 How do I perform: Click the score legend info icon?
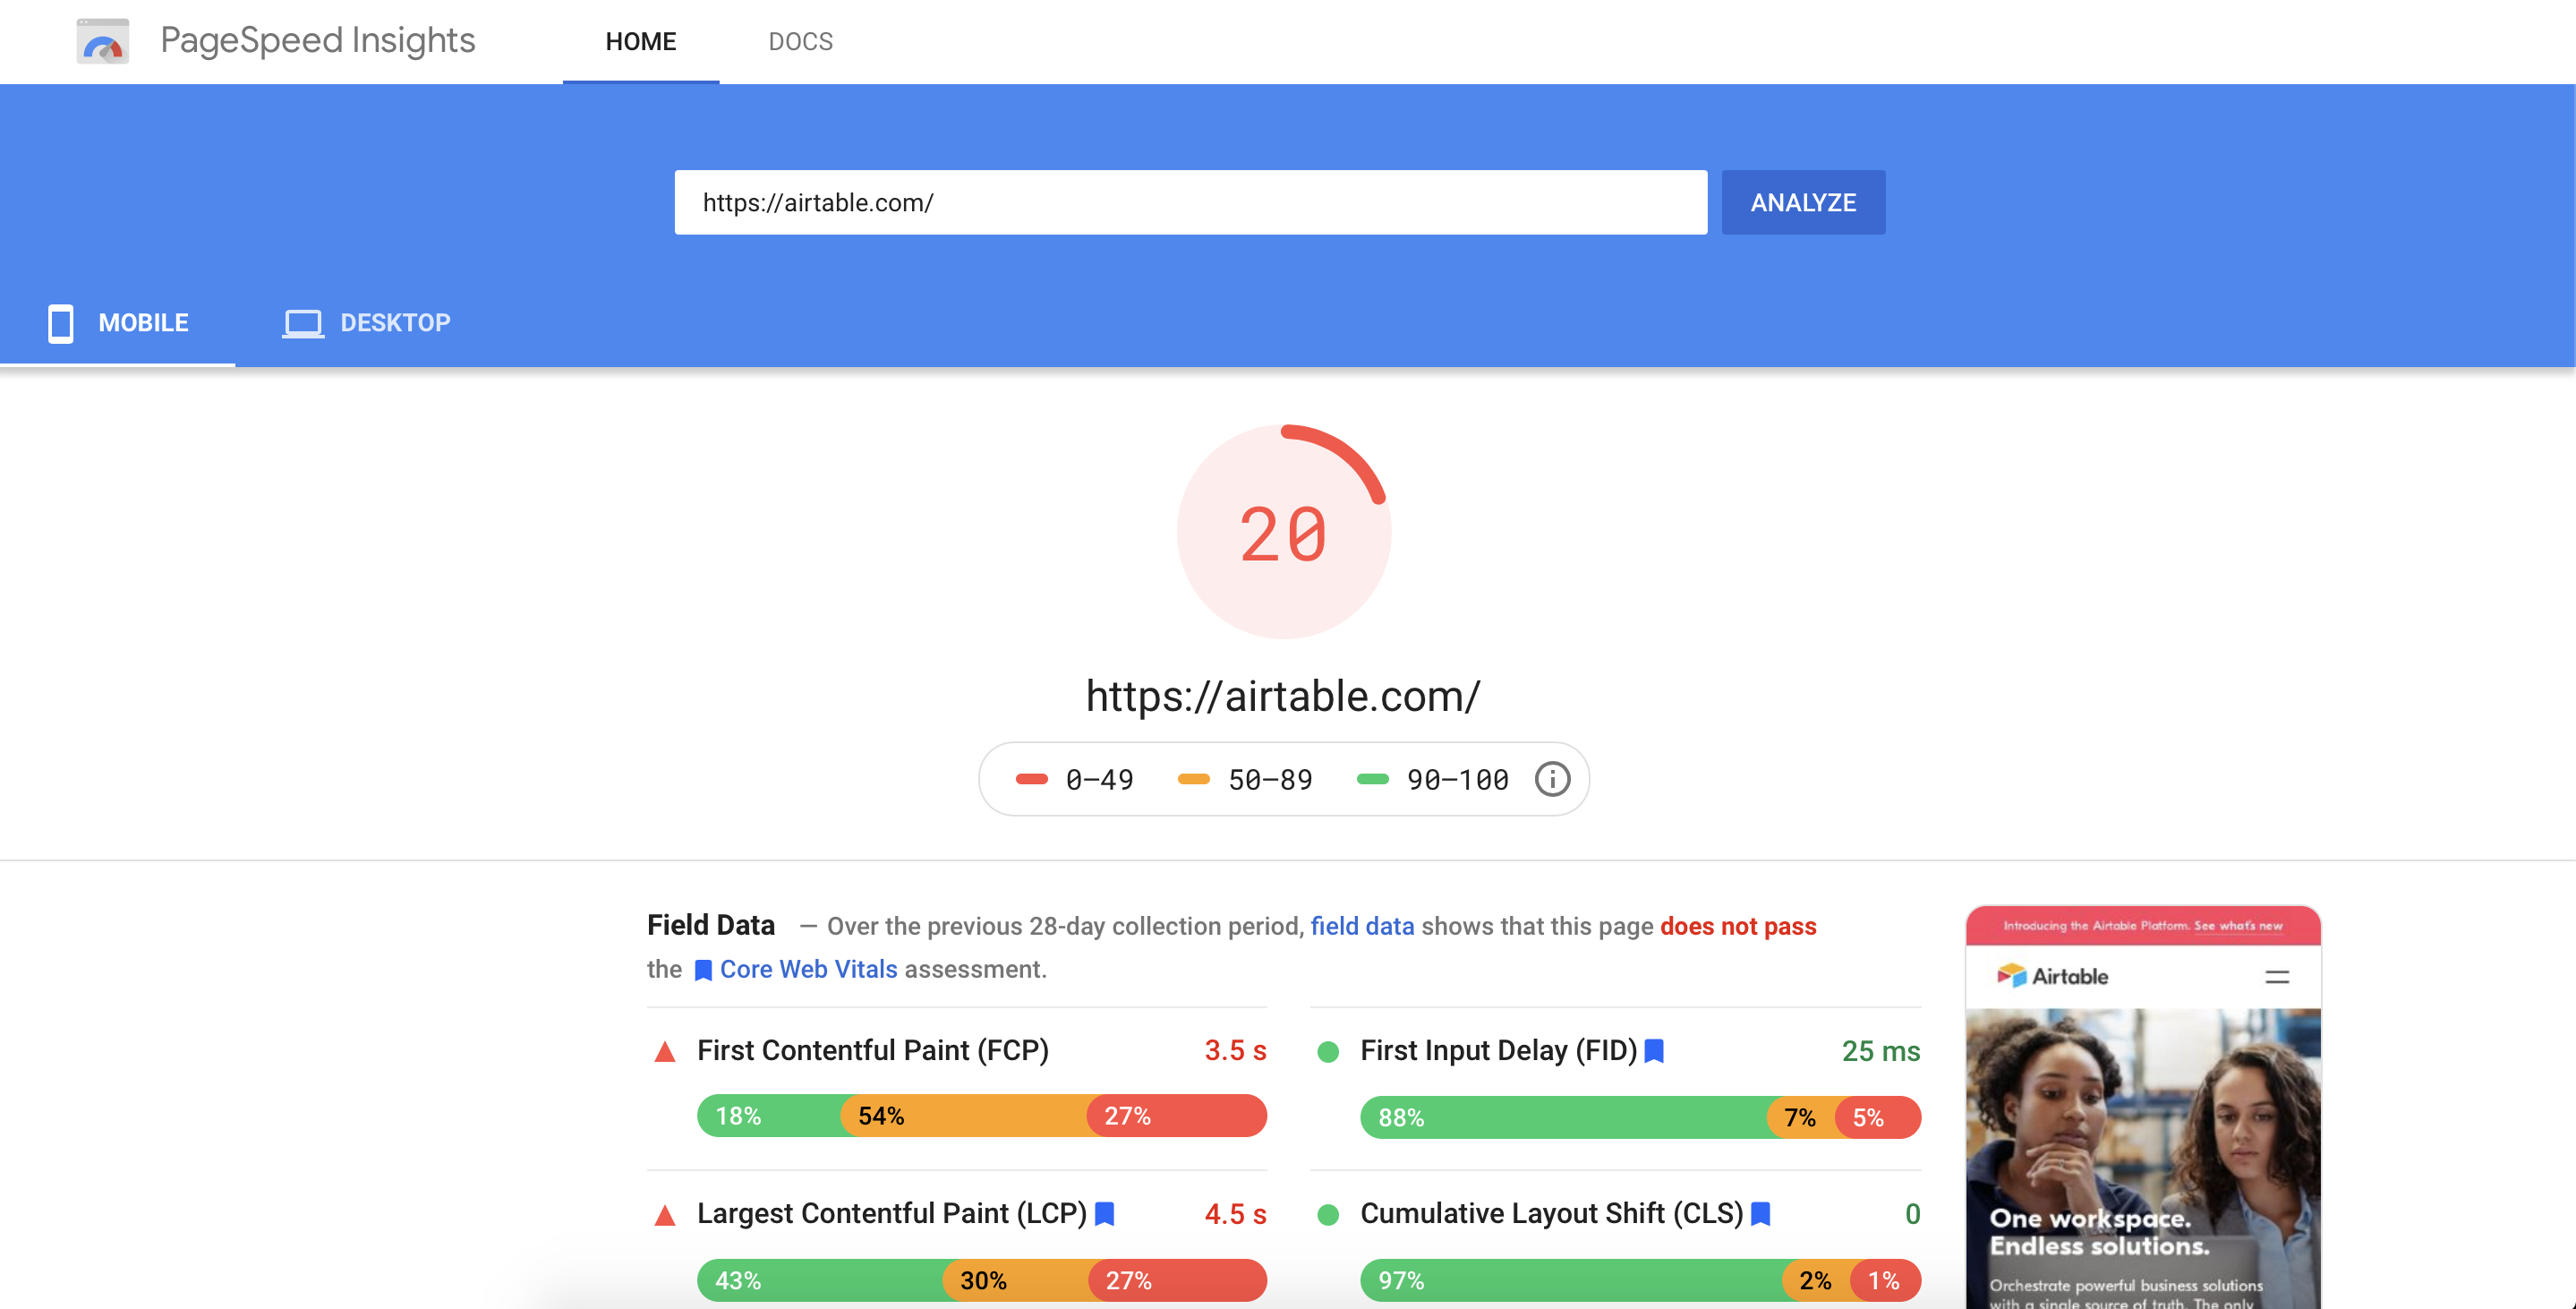[1552, 779]
